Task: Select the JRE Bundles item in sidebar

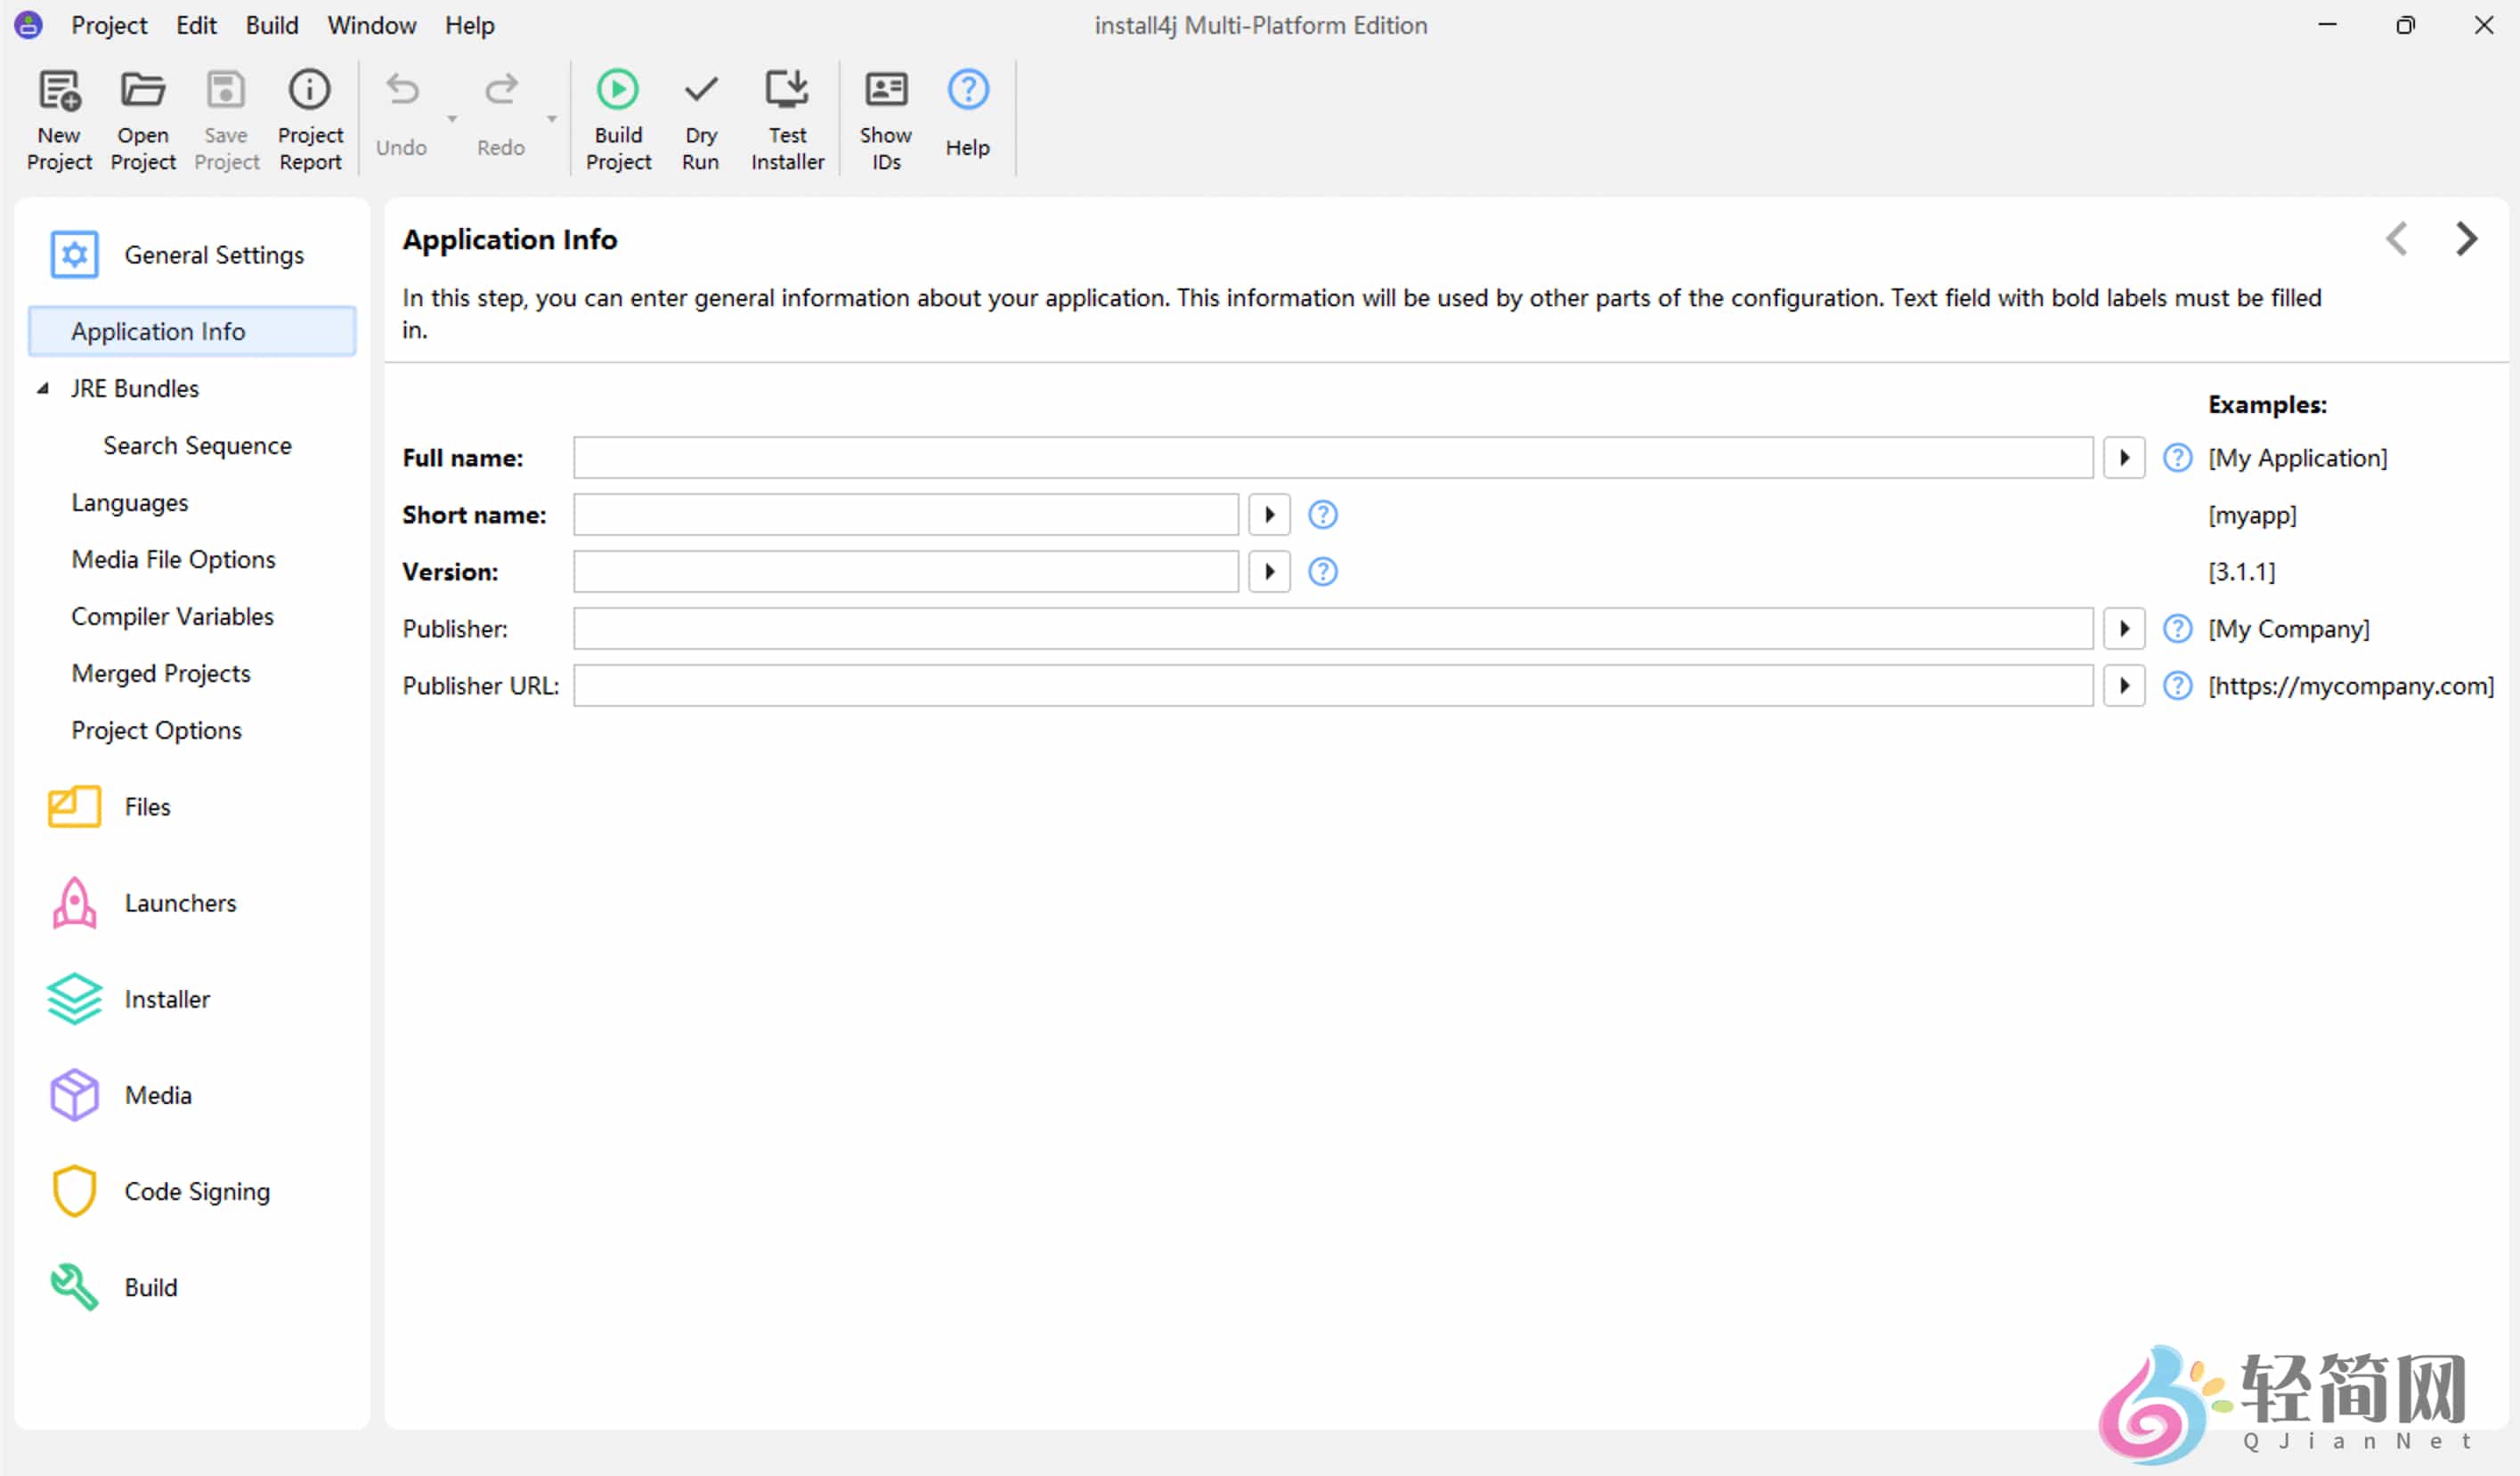Action: coord(134,388)
